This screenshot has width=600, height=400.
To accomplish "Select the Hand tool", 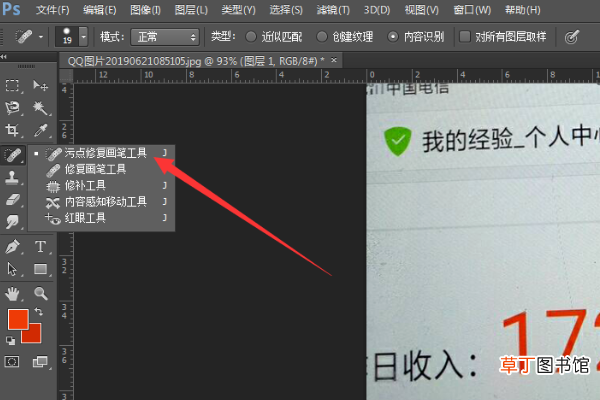I will pyautogui.click(x=12, y=294).
